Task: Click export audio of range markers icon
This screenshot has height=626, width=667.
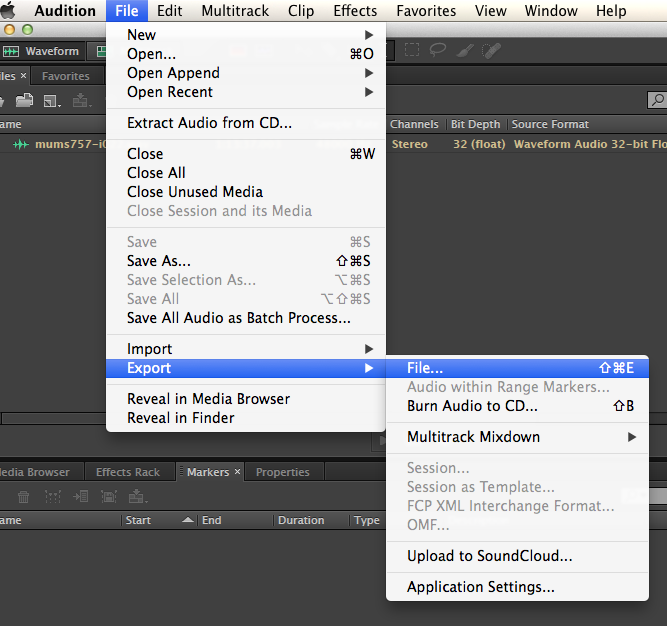Action: click(109, 496)
